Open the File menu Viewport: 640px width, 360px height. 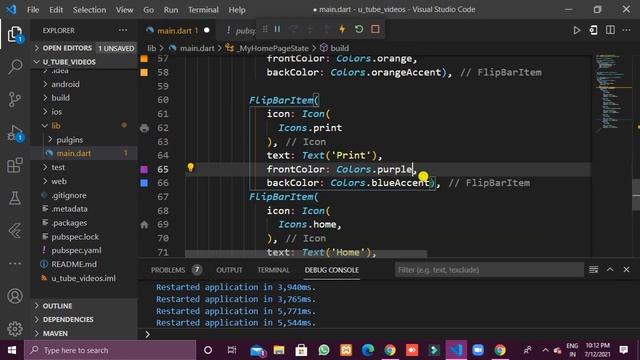[33, 9]
